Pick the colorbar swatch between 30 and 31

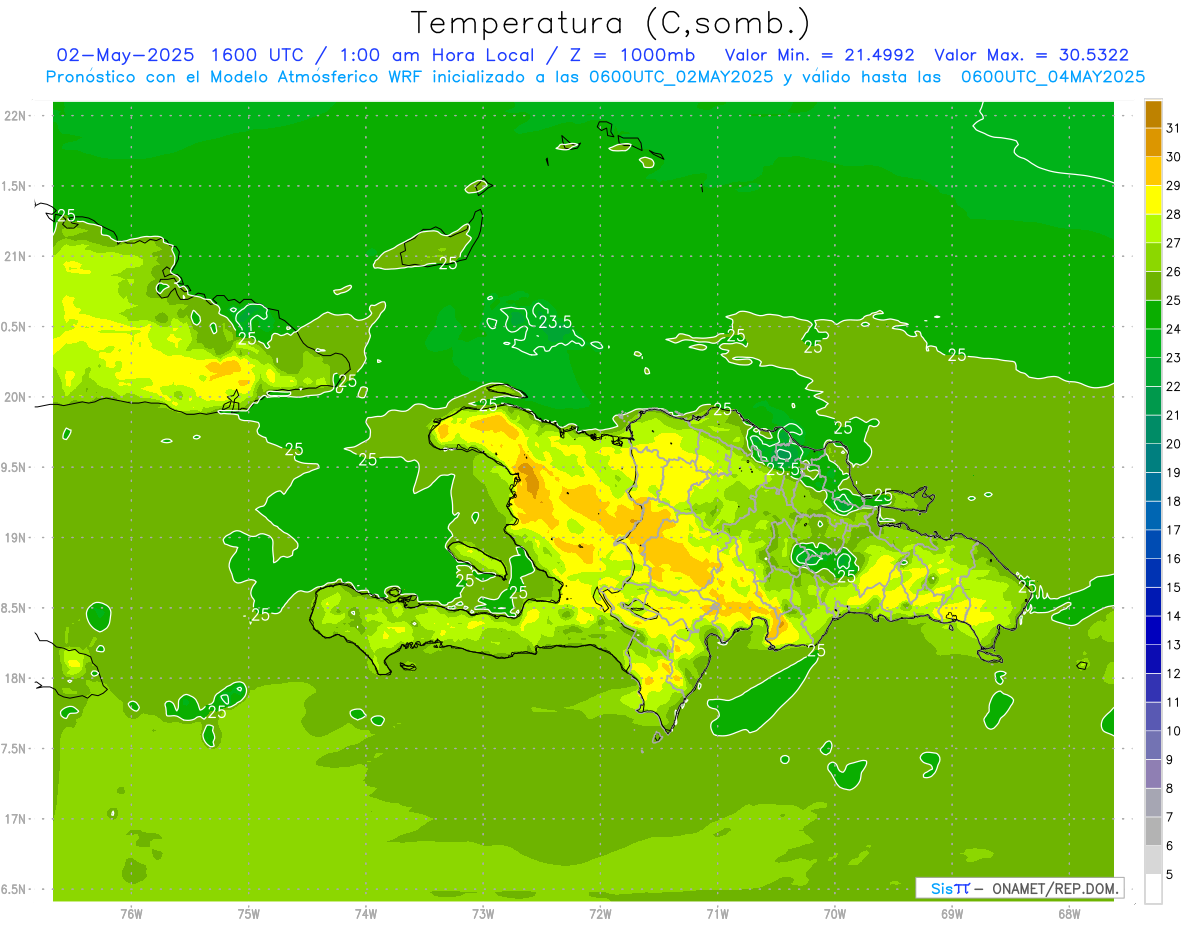(x=1153, y=143)
